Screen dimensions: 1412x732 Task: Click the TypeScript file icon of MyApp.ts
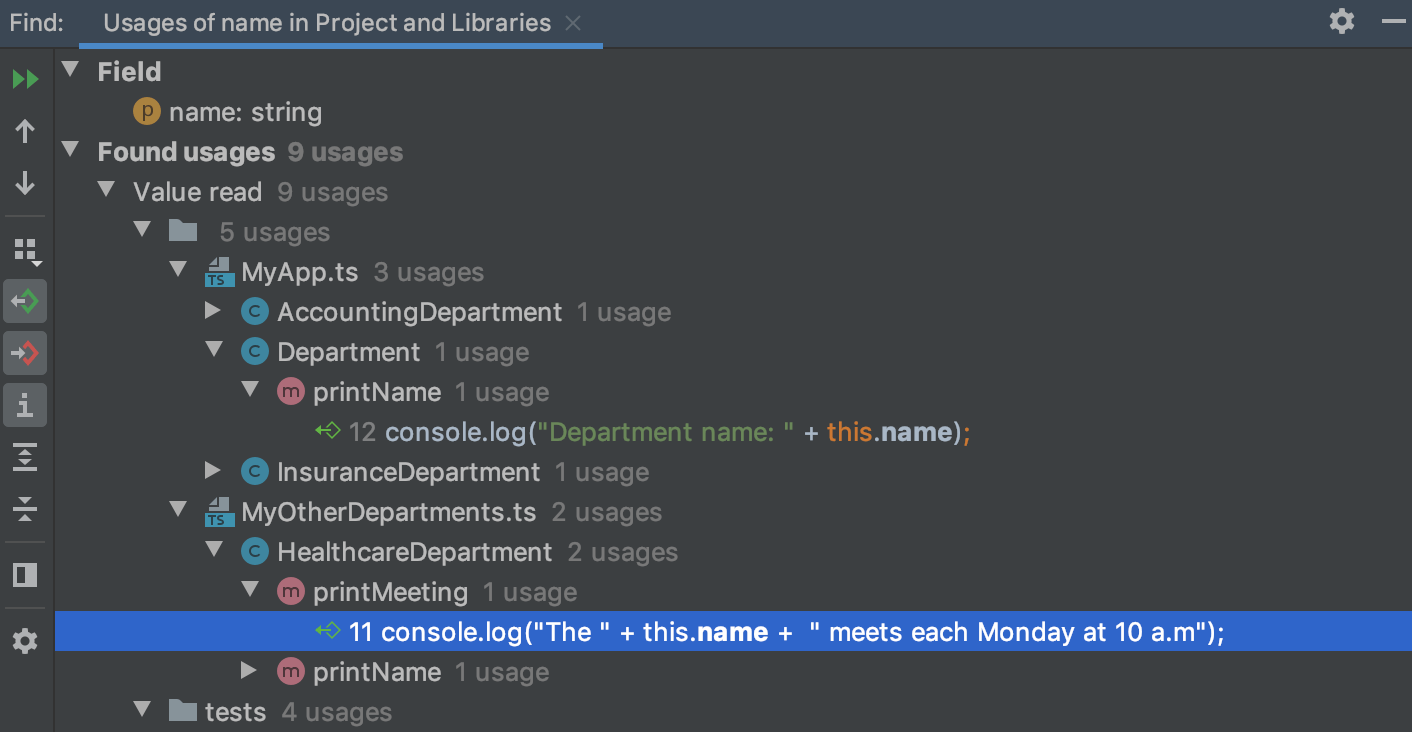click(x=219, y=272)
